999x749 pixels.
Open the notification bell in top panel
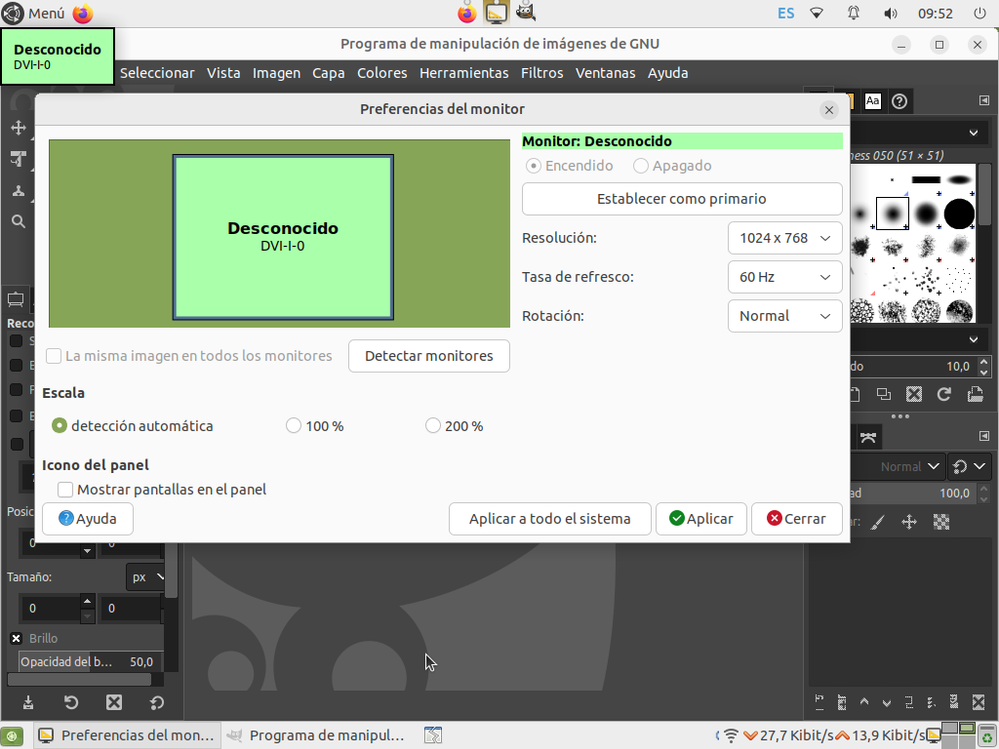click(x=853, y=13)
